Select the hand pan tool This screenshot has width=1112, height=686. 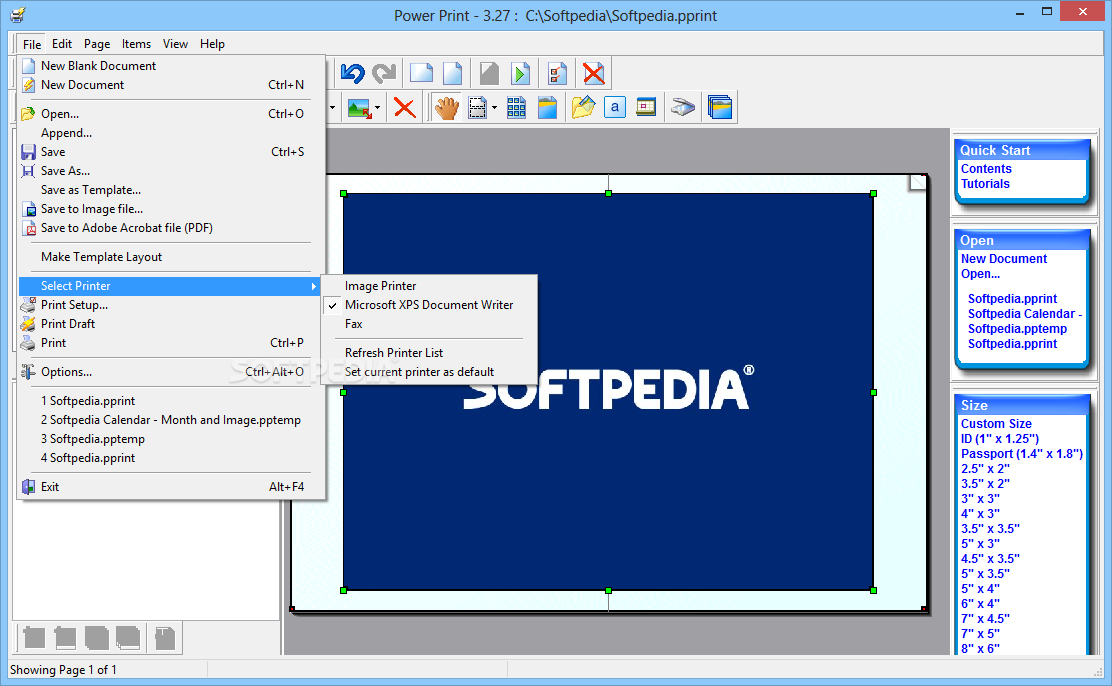pyautogui.click(x=447, y=108)
